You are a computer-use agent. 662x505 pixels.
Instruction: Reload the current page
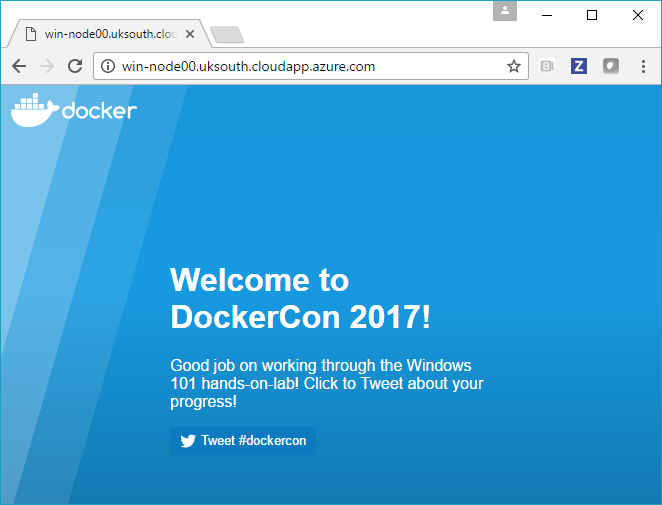(75, 66)
